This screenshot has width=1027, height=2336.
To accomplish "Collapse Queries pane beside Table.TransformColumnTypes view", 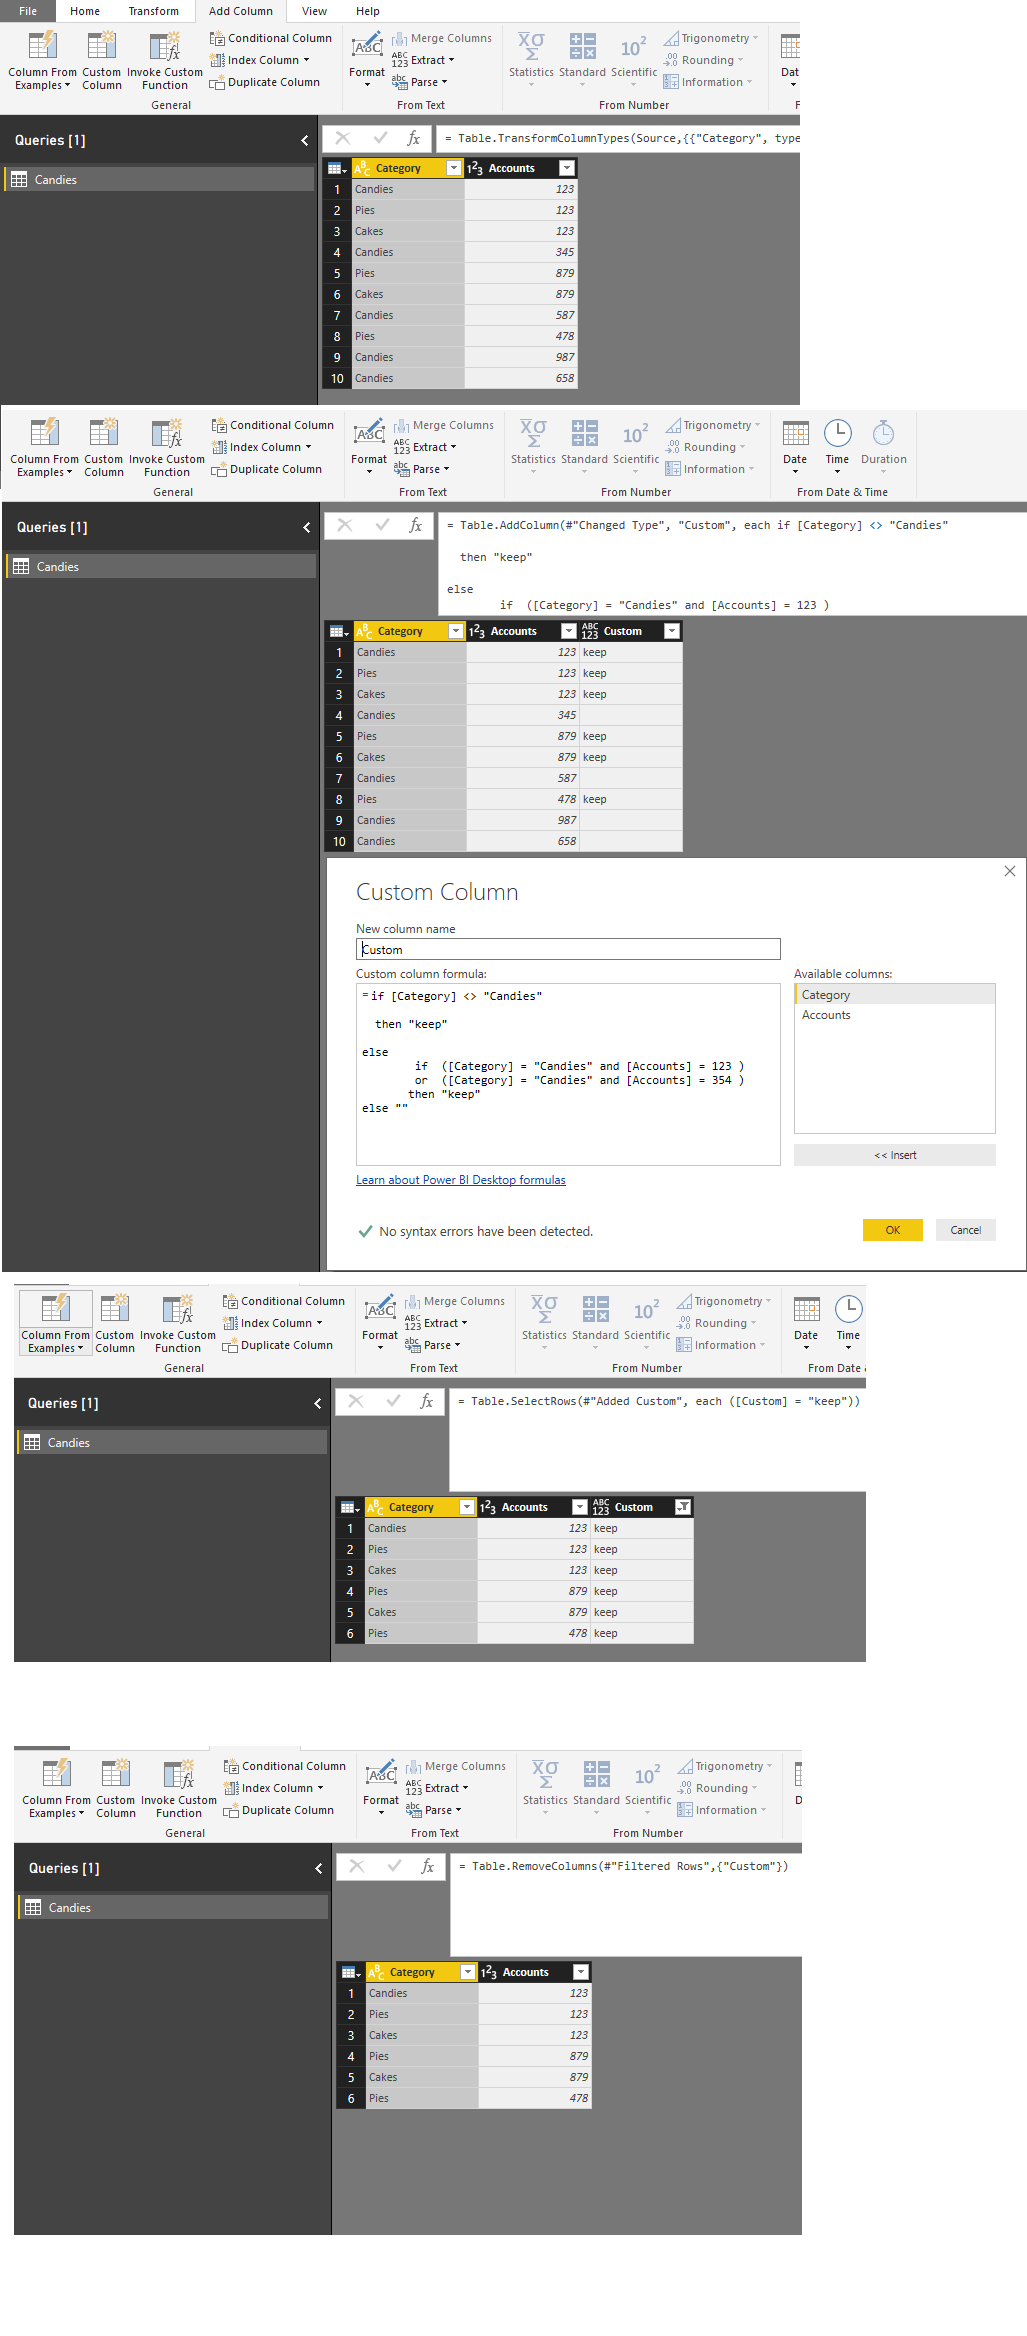I will [305, 140].
